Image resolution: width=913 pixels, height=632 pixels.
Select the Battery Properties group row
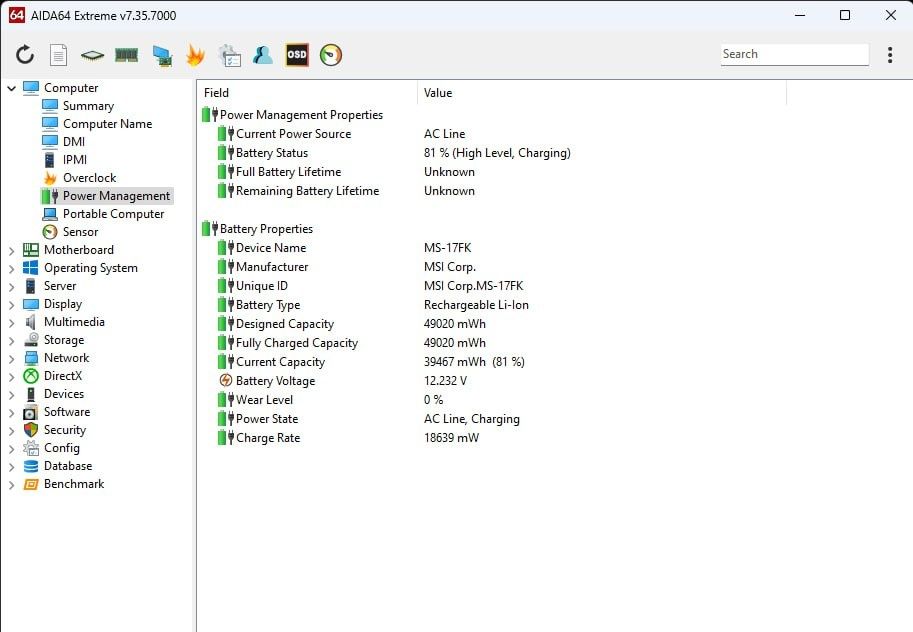[x=257, y=229]
